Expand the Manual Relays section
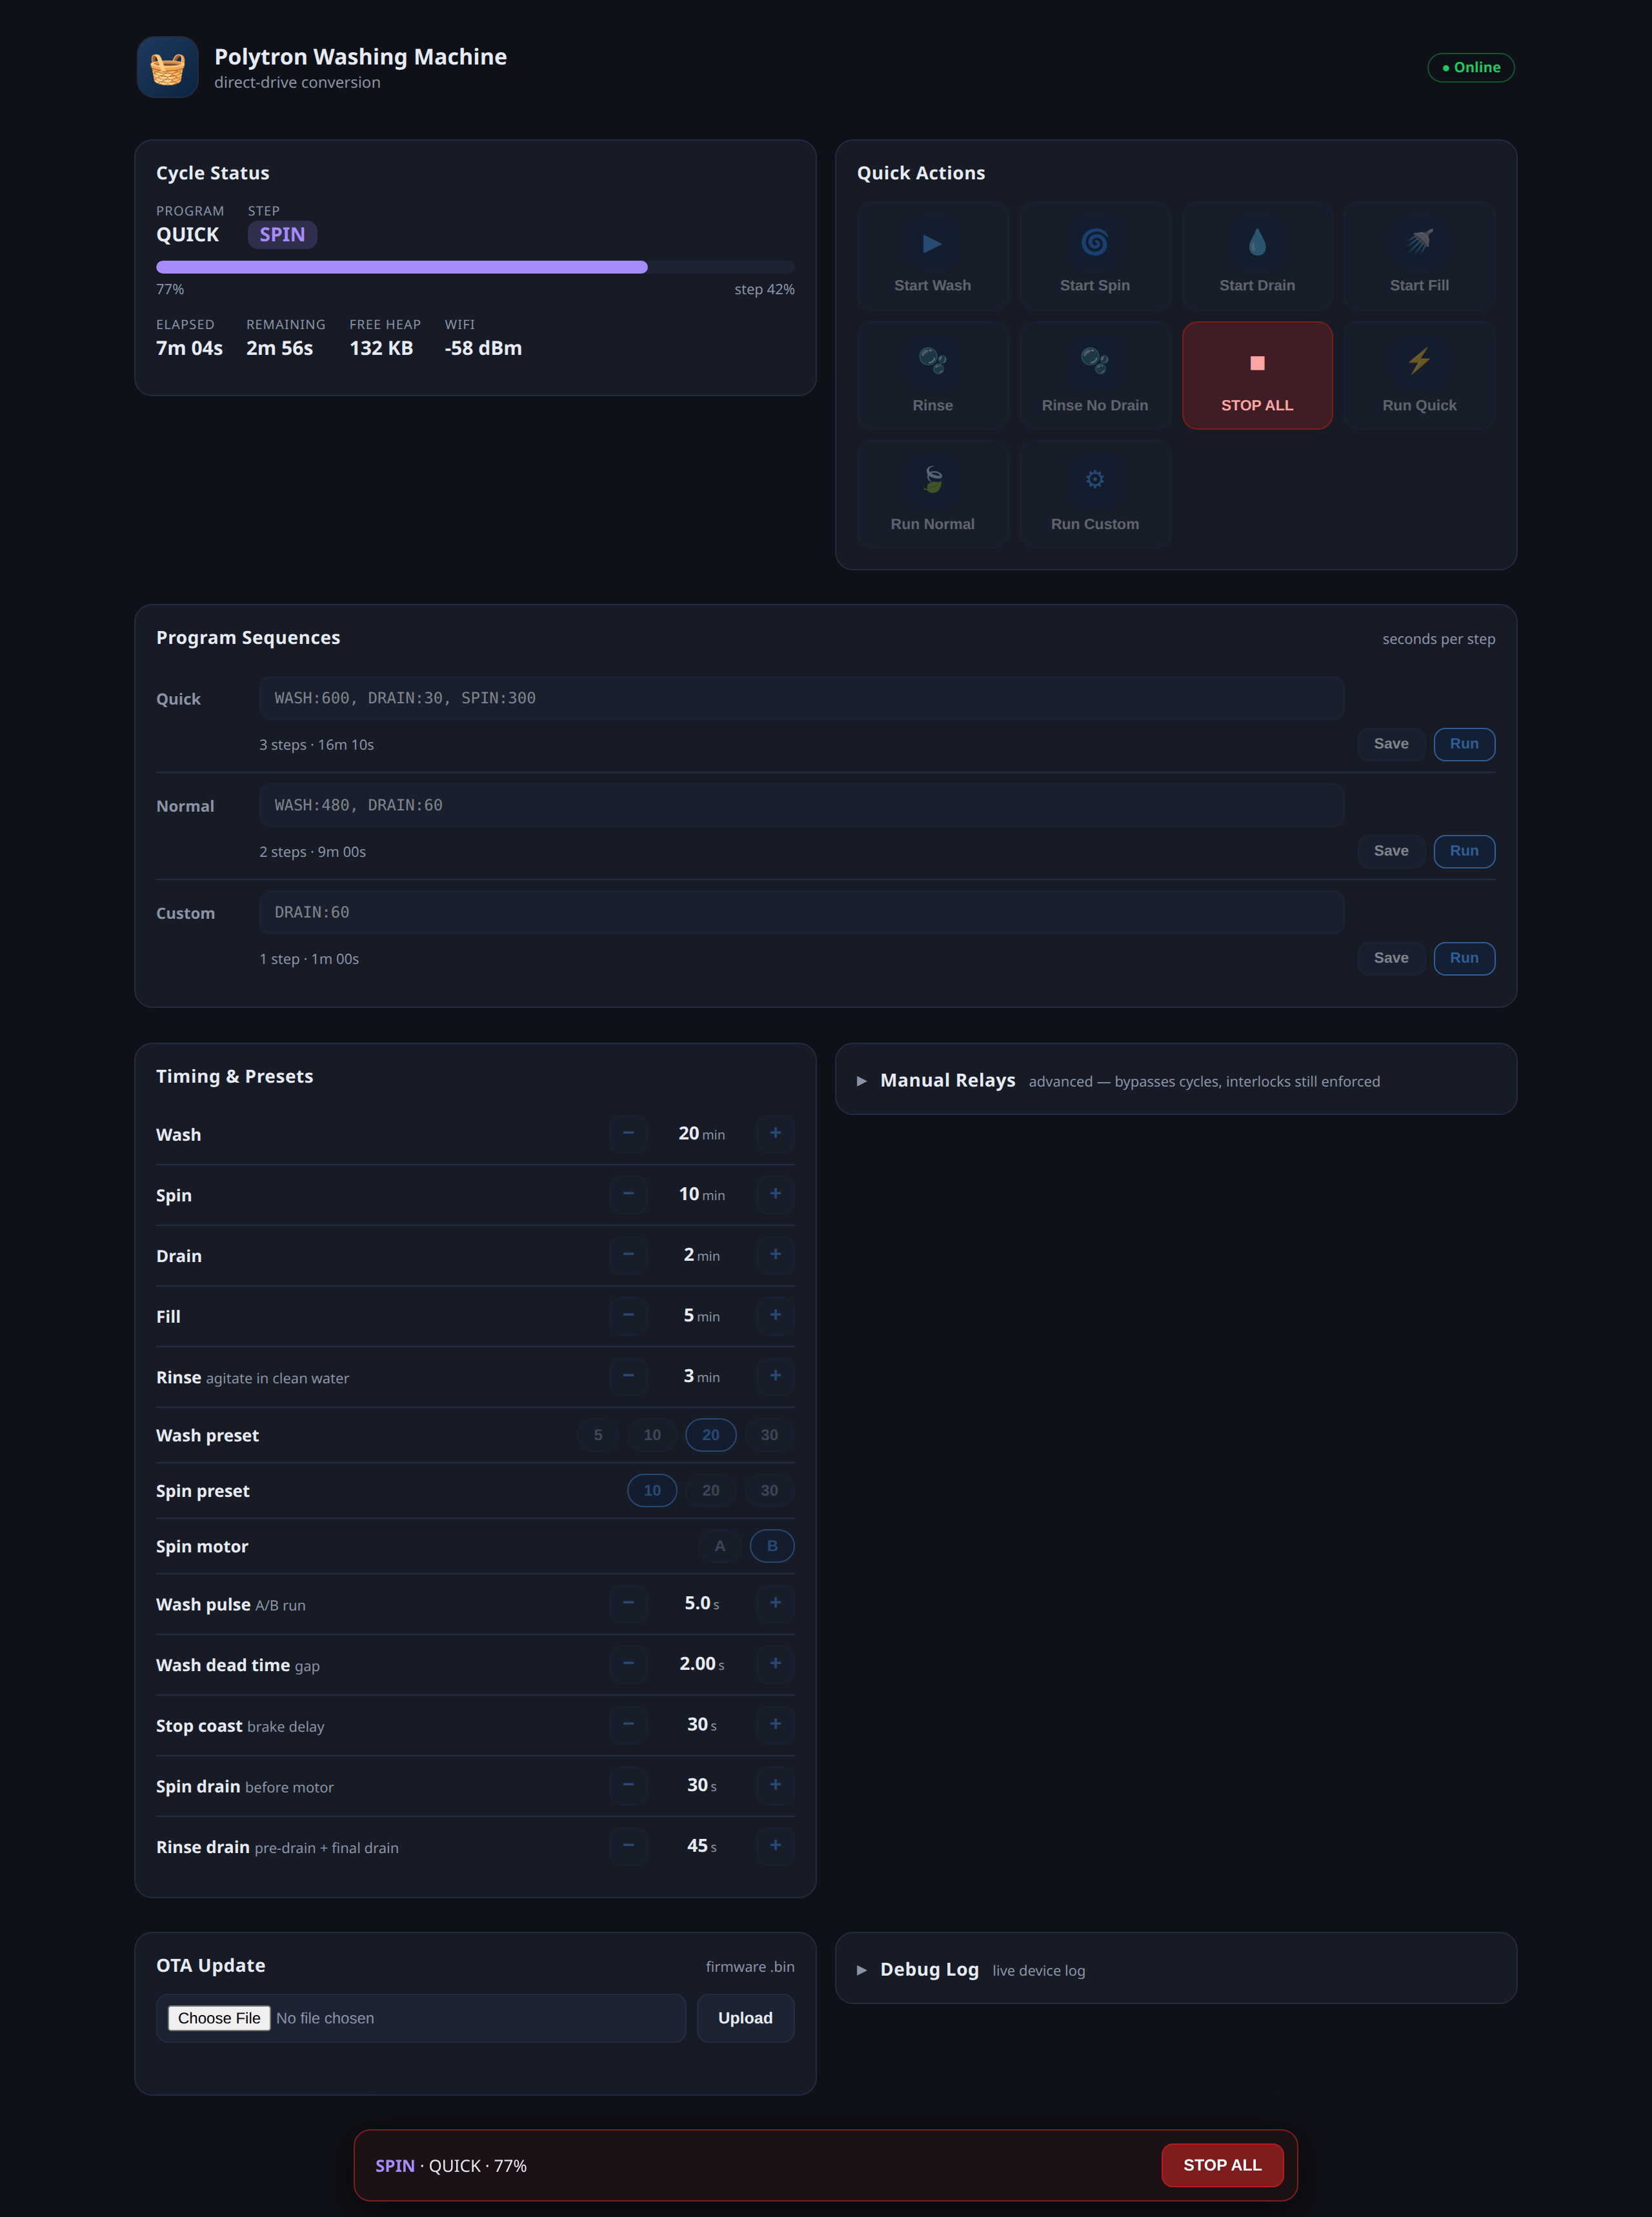Viewport: 1652px width, 2217px height. pyautogui.click(x=1176, y=1080)
